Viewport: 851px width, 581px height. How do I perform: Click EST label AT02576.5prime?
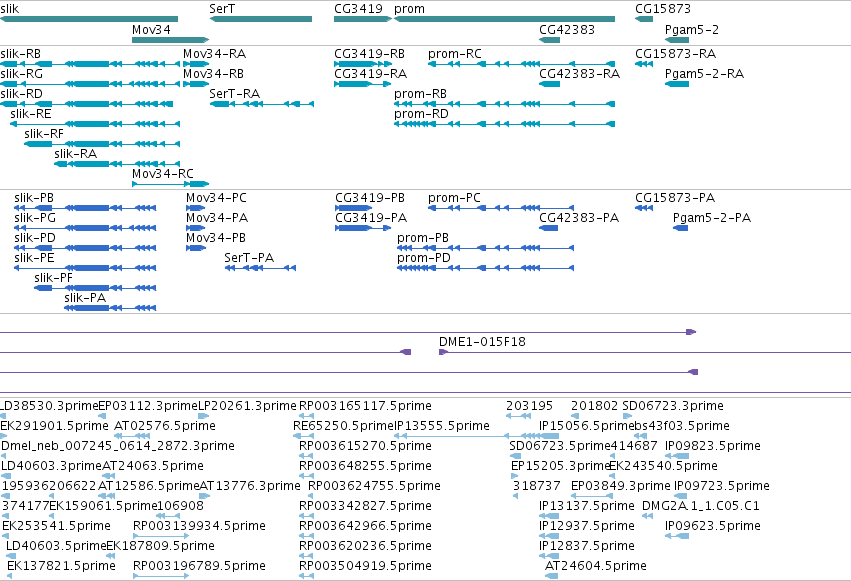coord(164,426)
